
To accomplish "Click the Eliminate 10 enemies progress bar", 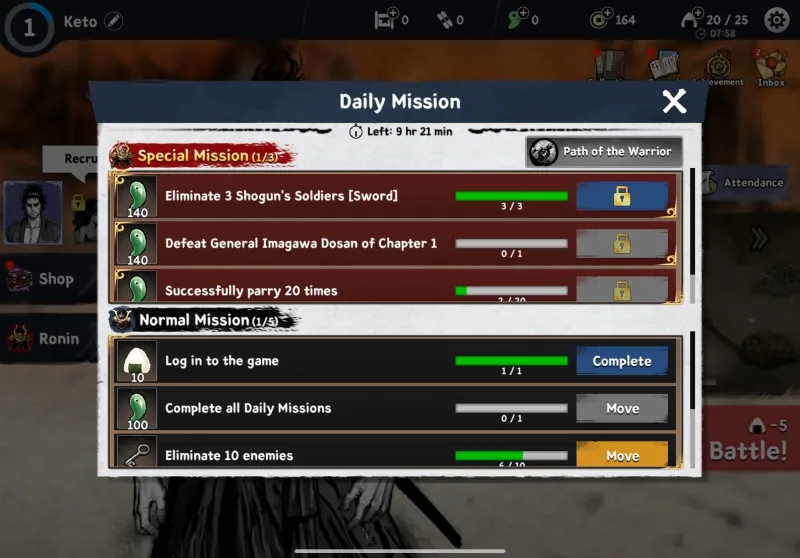I will (x=511, y=455).
